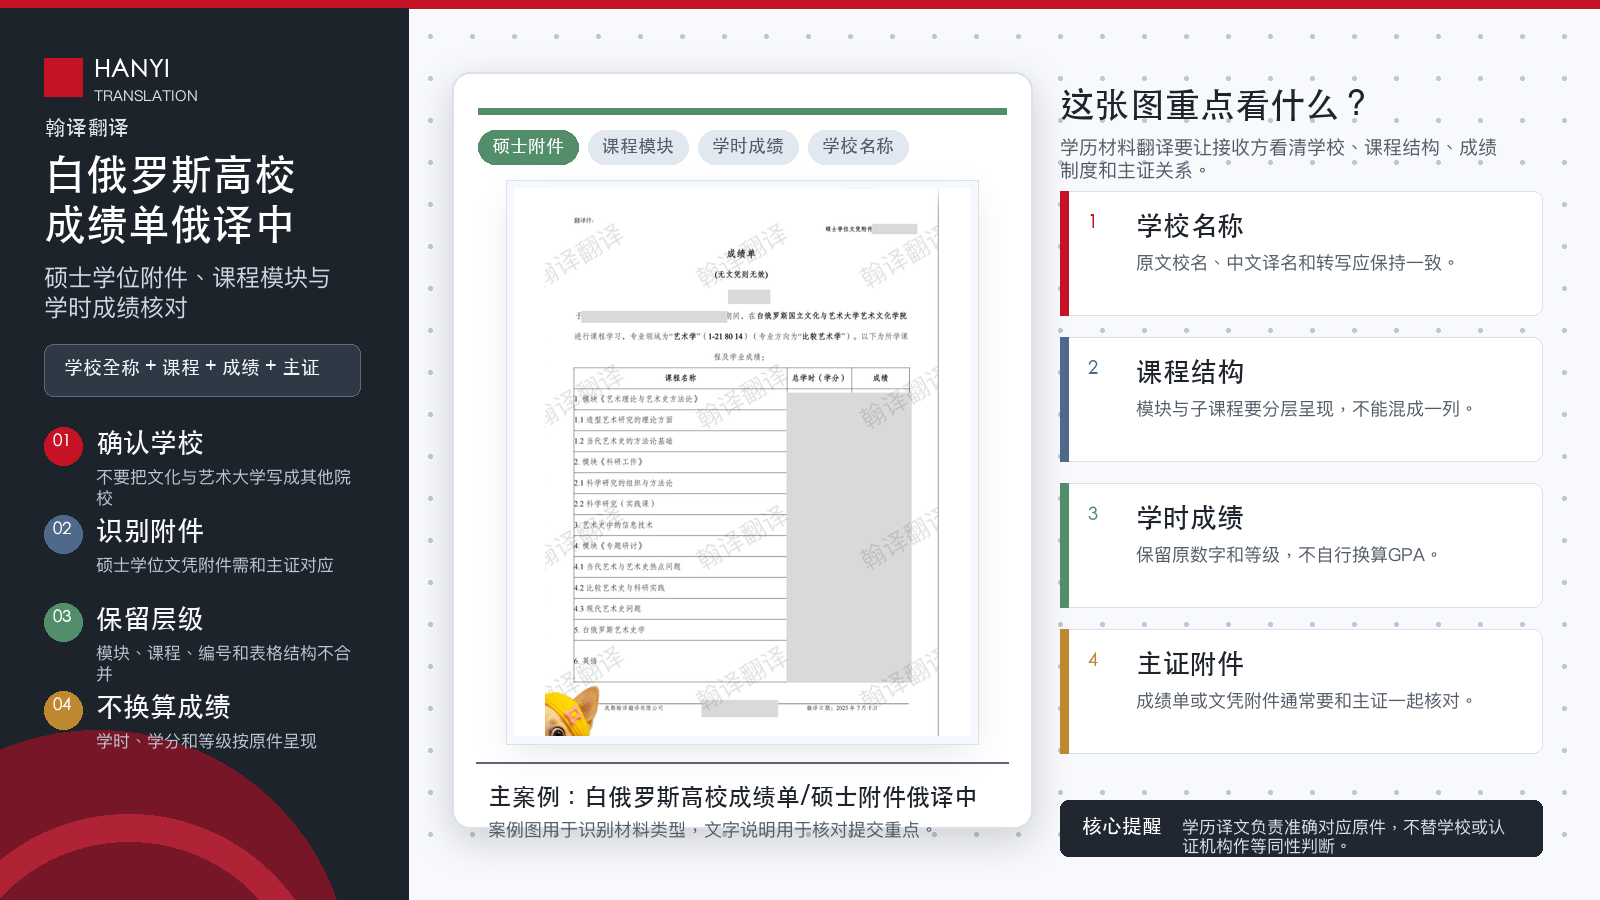Viewport: 1600px width, 900px height.
Task: Click the document row 5 白俄罗斯艺术史学
Action: click(610, 630)
